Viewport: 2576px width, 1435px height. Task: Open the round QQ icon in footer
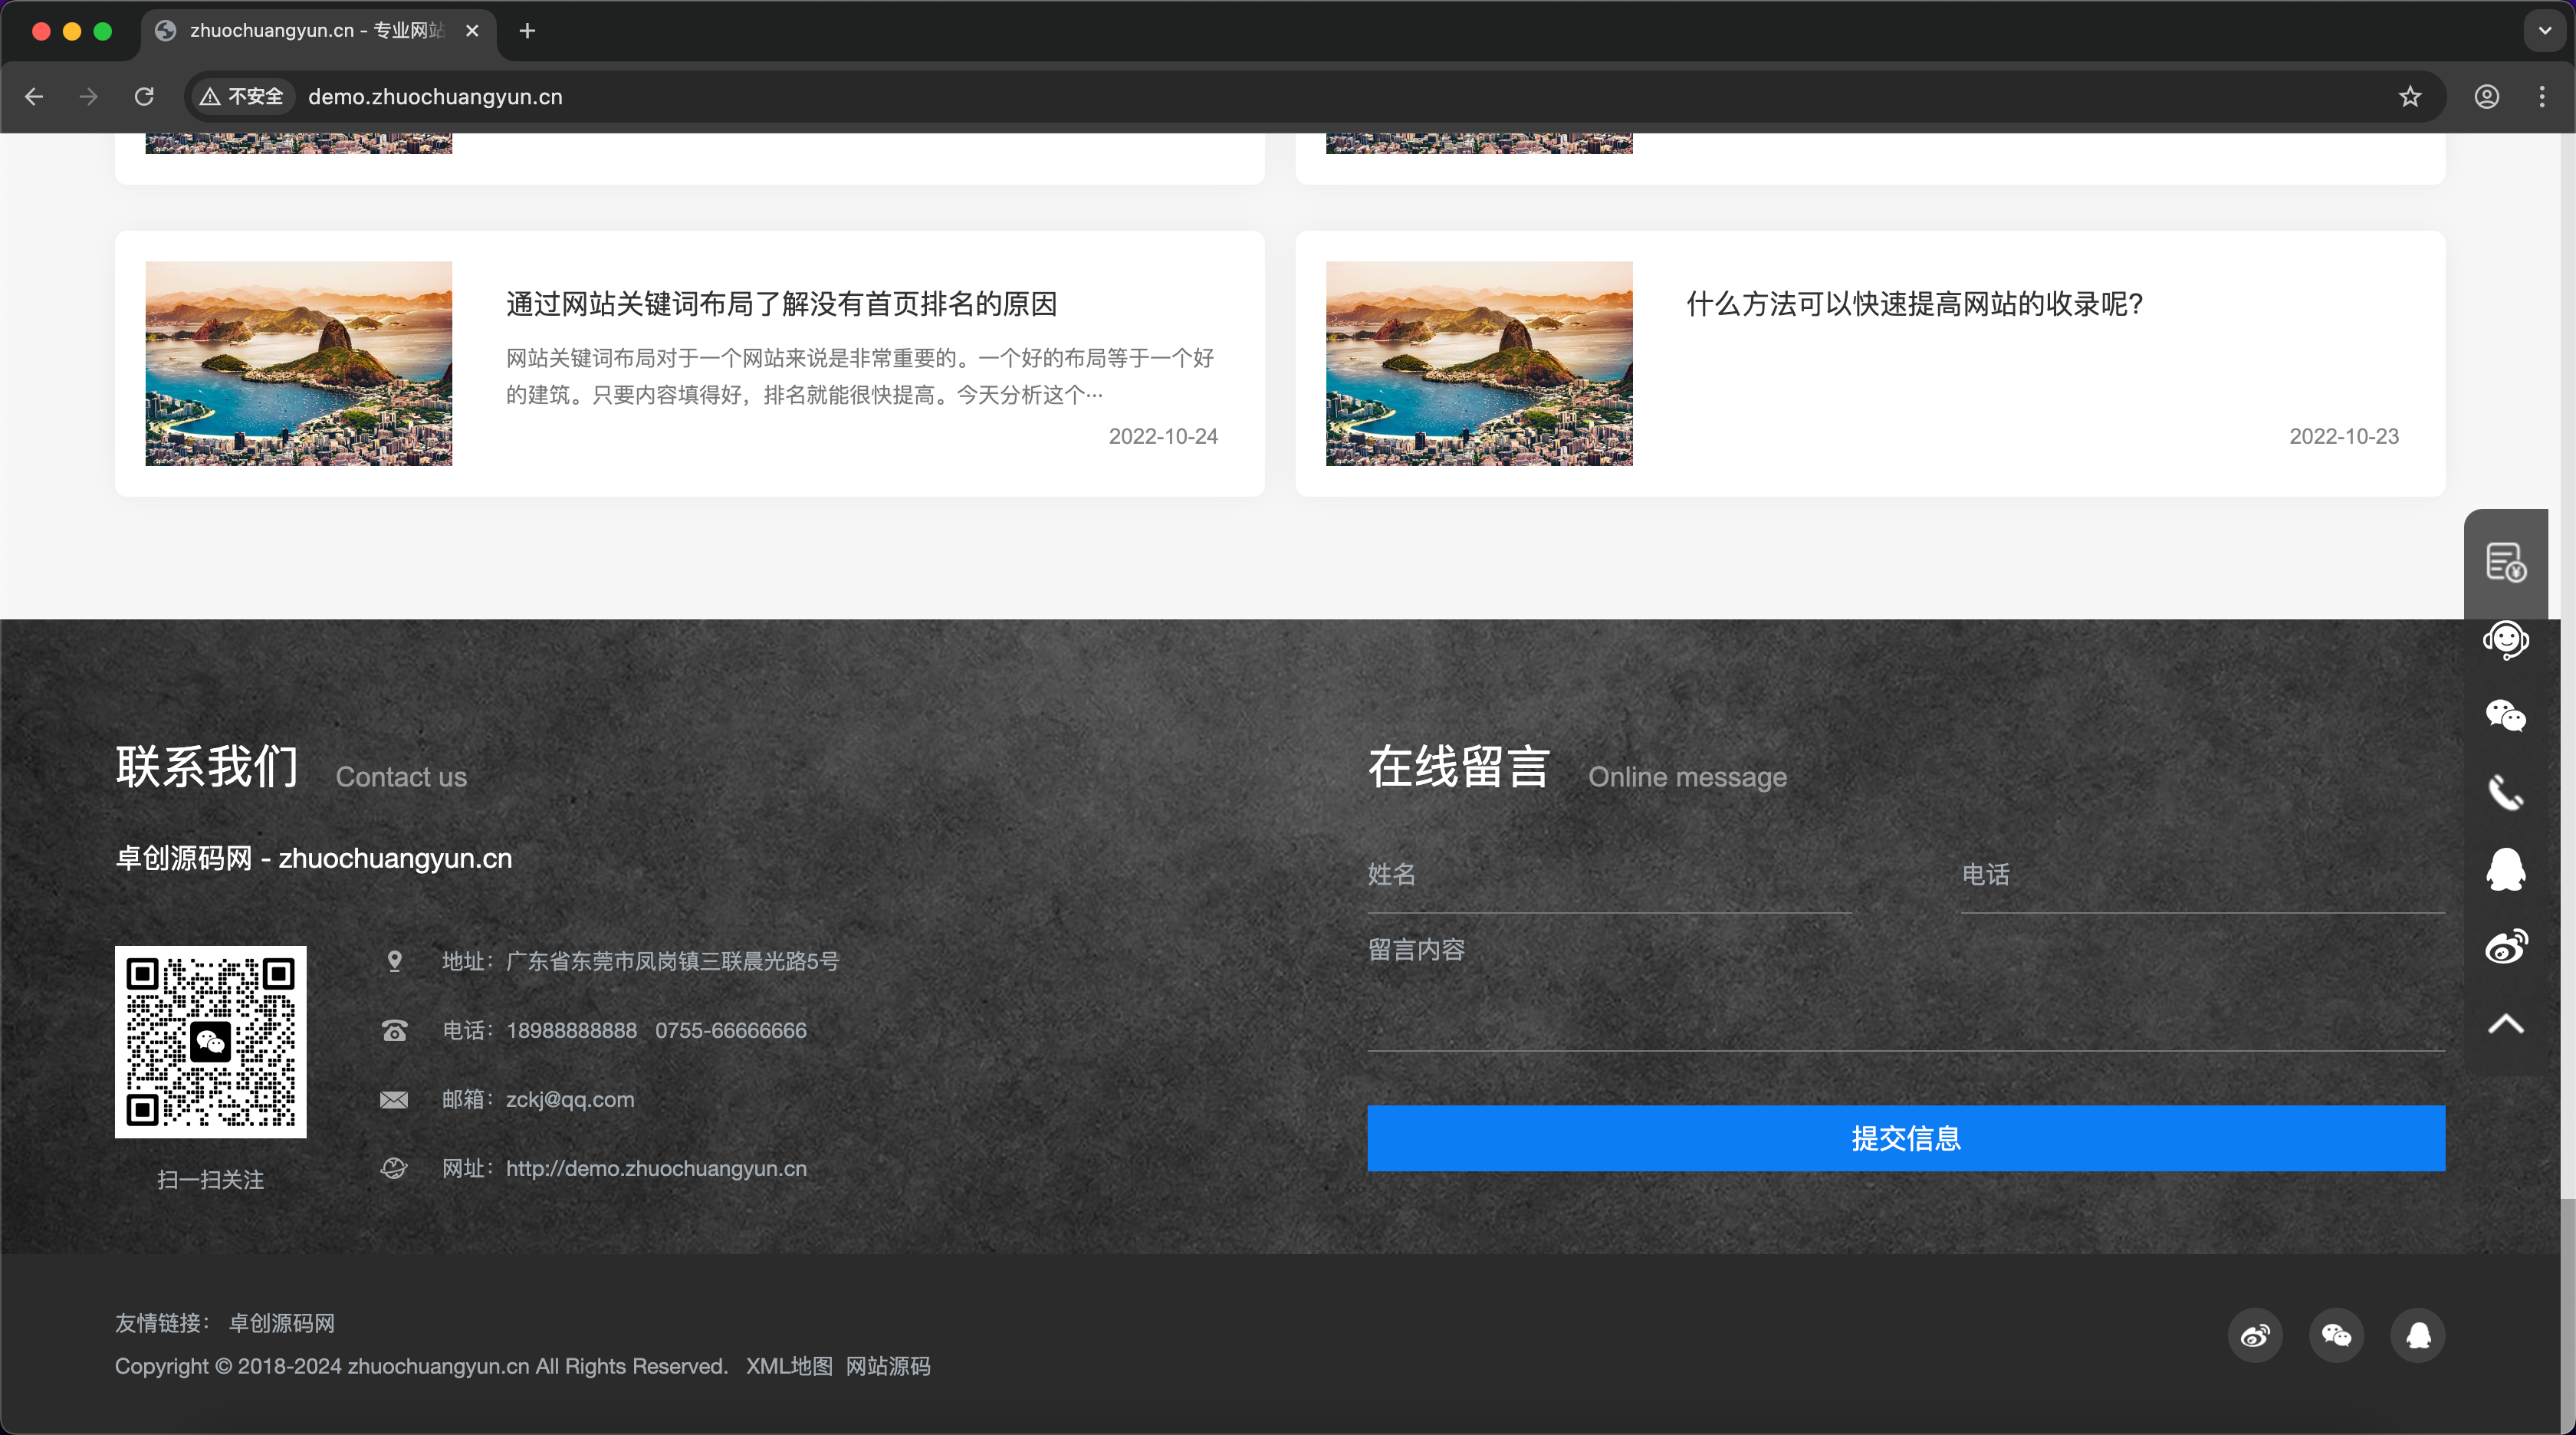pyautogui.click(x=2418, y=1336)
